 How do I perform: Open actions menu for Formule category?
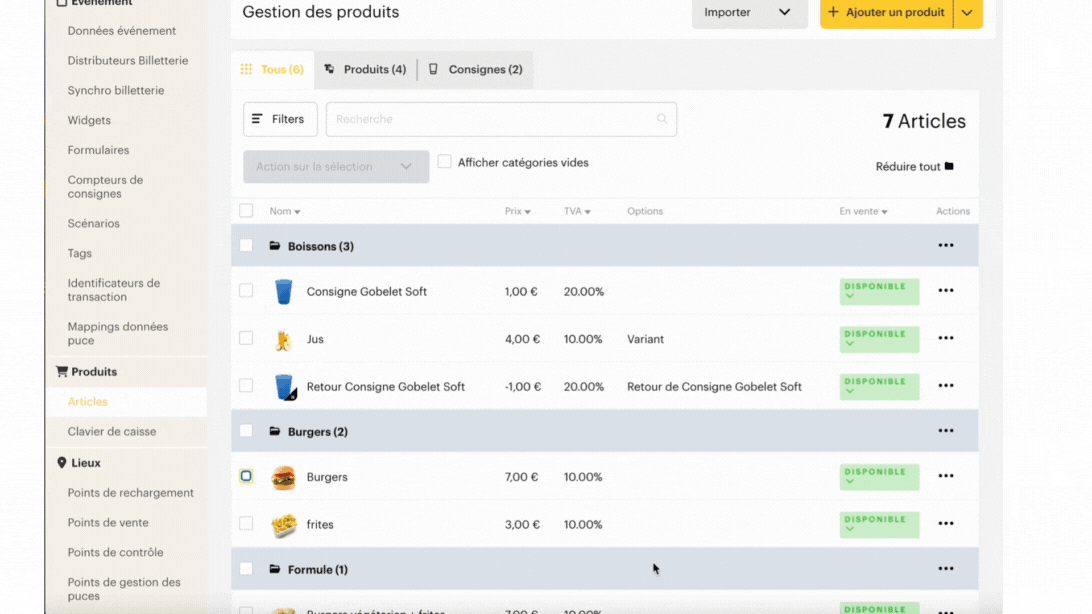tap(945, 569)
